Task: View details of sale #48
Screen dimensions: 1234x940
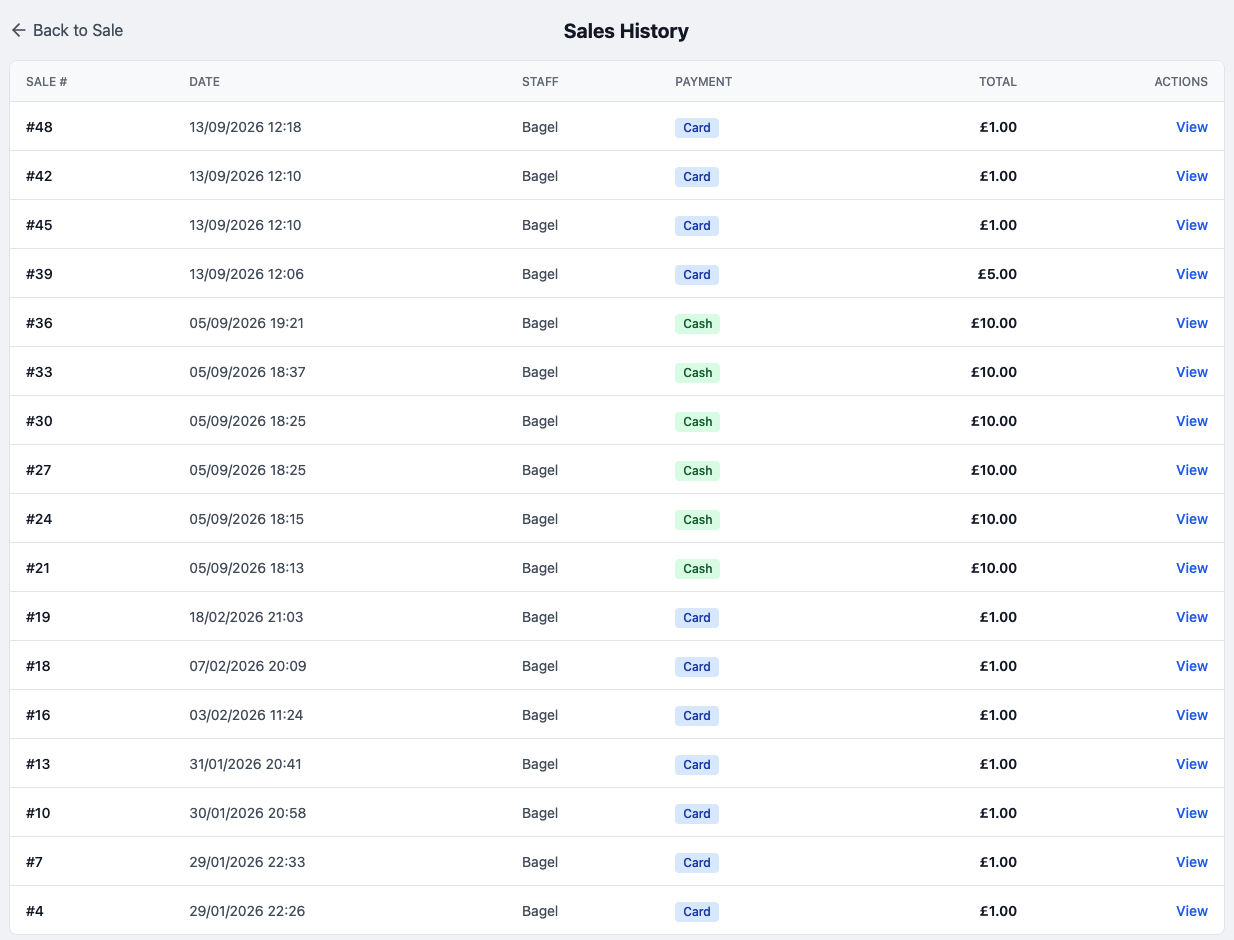Action: pos(1191,127)
